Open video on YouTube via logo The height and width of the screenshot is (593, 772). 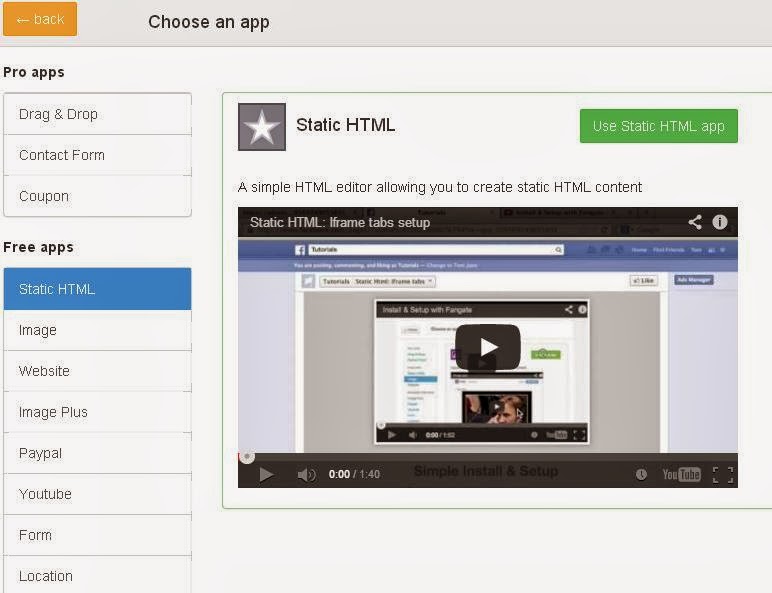[681, 474]
